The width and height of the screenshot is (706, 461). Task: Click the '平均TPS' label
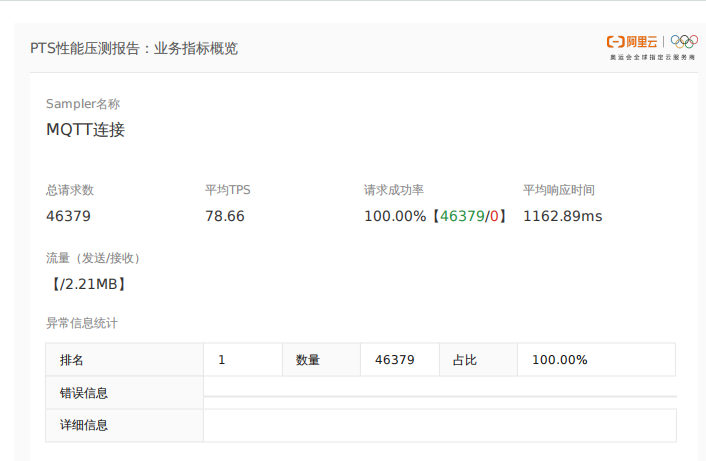click(227, 190)
